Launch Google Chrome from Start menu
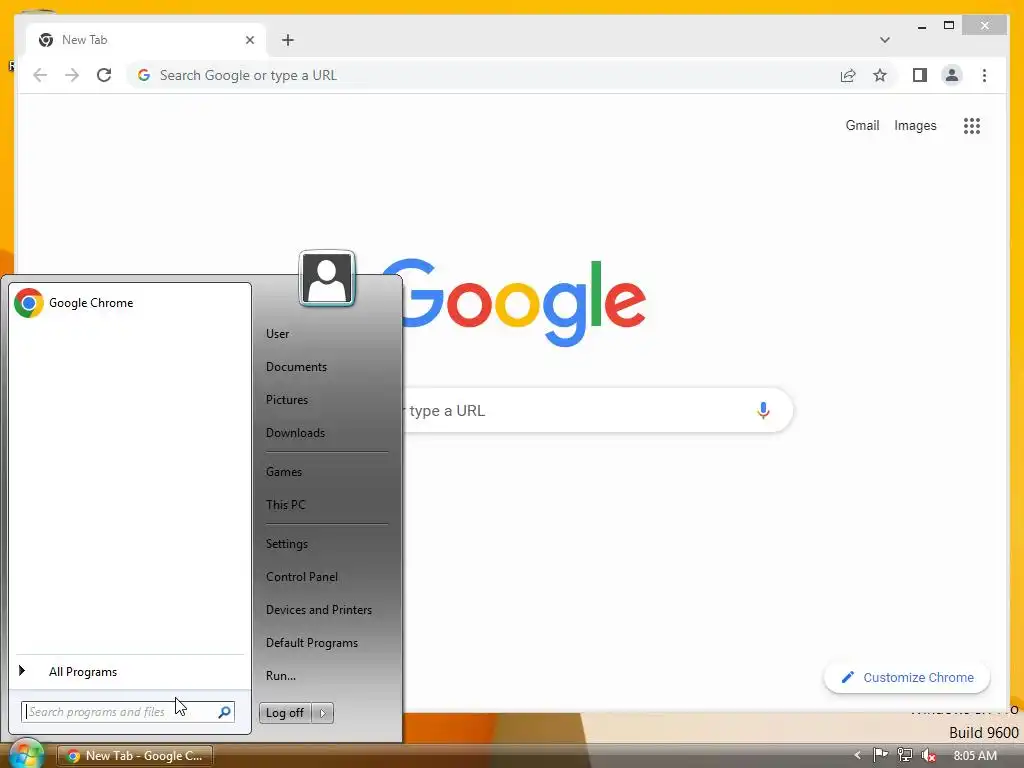 (131, 302)
